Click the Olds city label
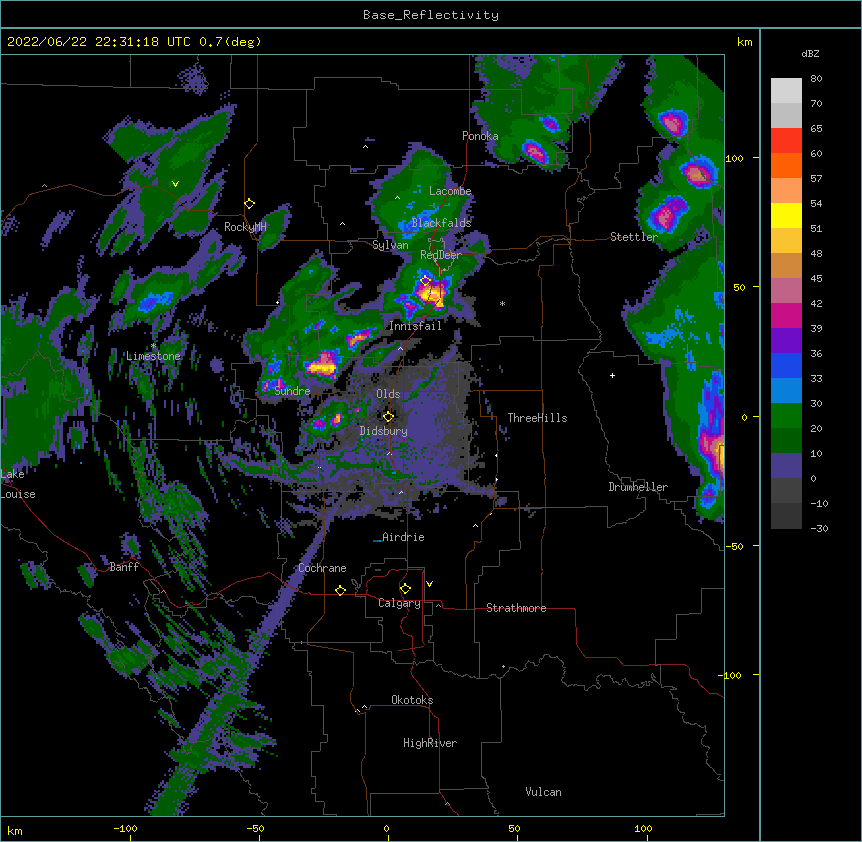 click(x=388, y=394)
